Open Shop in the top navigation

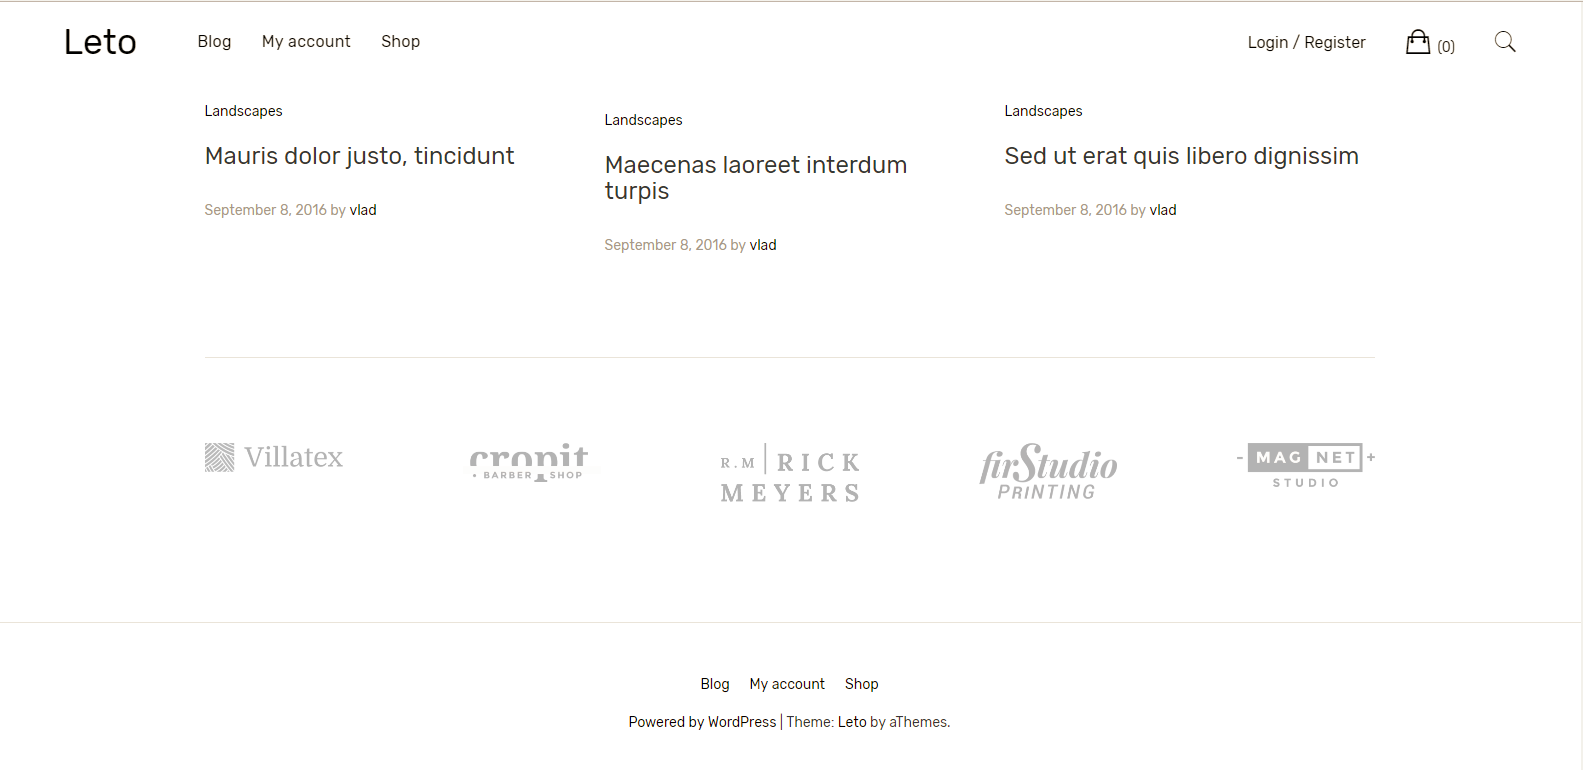(x=400, y=41)
